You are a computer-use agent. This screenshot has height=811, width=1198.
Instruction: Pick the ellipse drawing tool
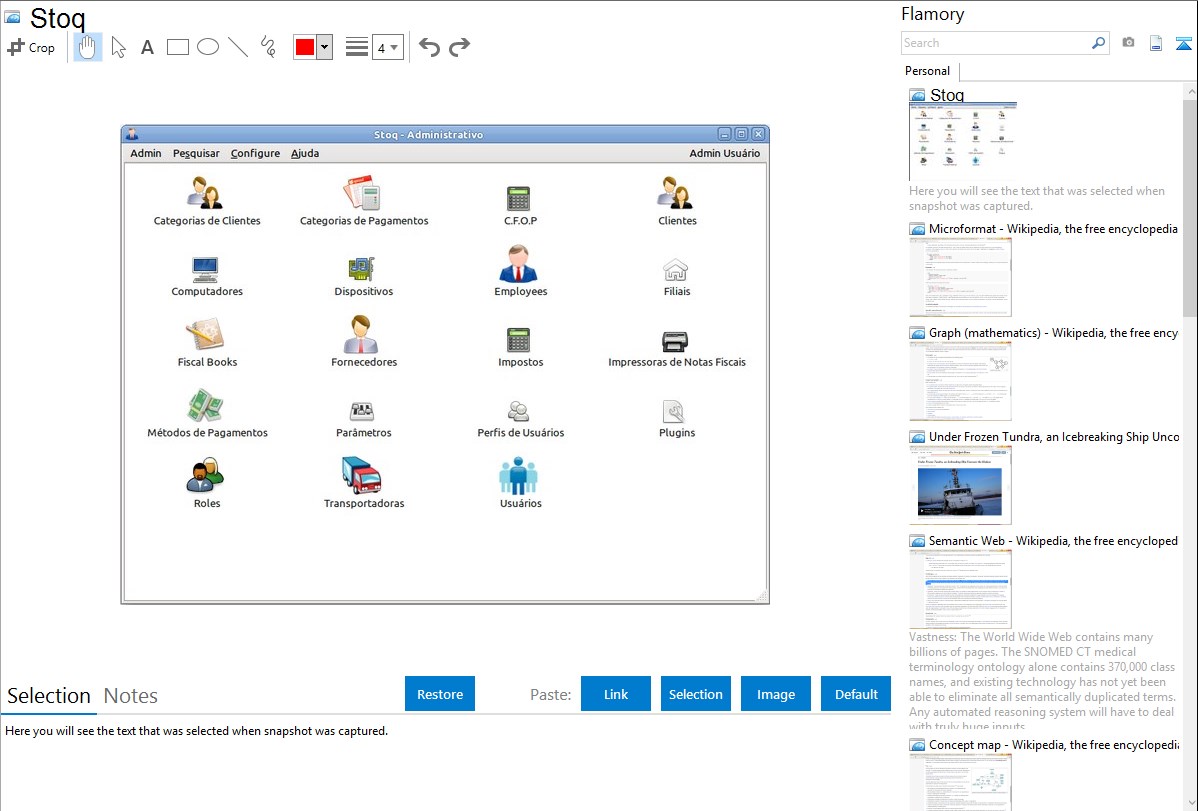pos(208,47)
